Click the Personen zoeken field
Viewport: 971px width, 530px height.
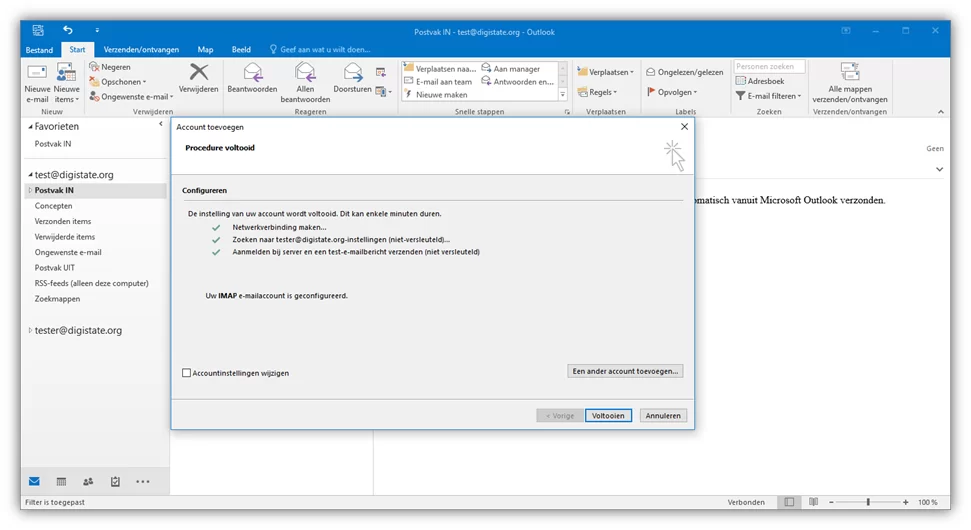(x=769, y=66)
